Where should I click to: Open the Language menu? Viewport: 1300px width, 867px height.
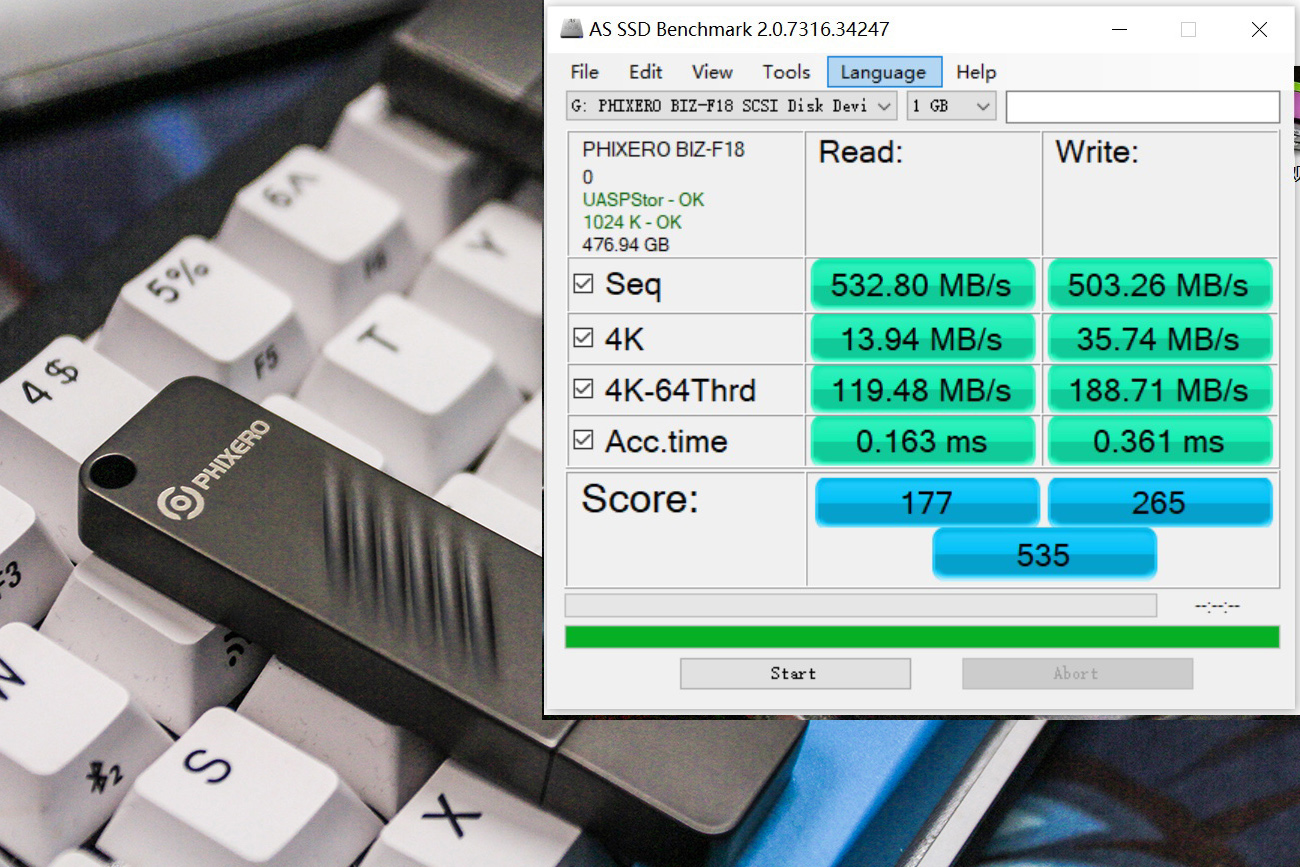(x=884, y=72)
